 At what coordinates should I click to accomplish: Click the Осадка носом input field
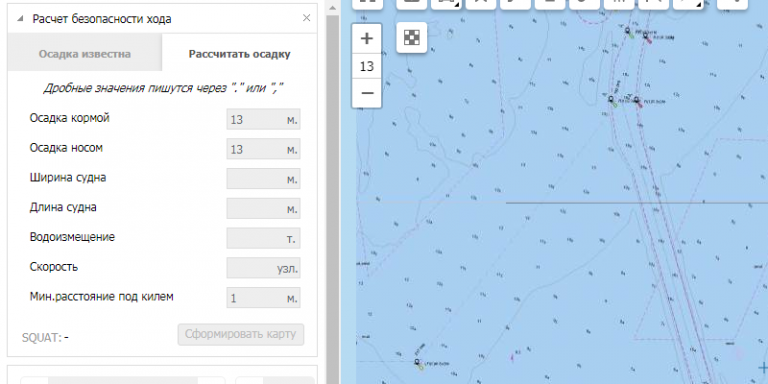tap(263, 149)
